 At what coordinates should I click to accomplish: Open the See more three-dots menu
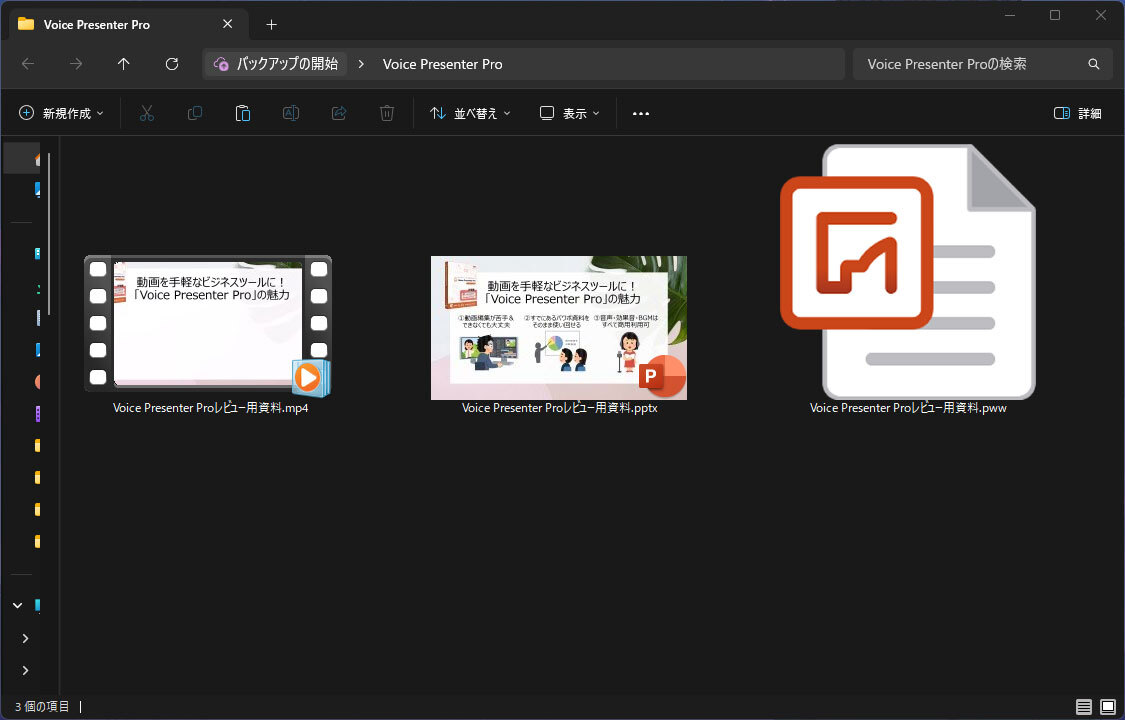click(641, 113)
